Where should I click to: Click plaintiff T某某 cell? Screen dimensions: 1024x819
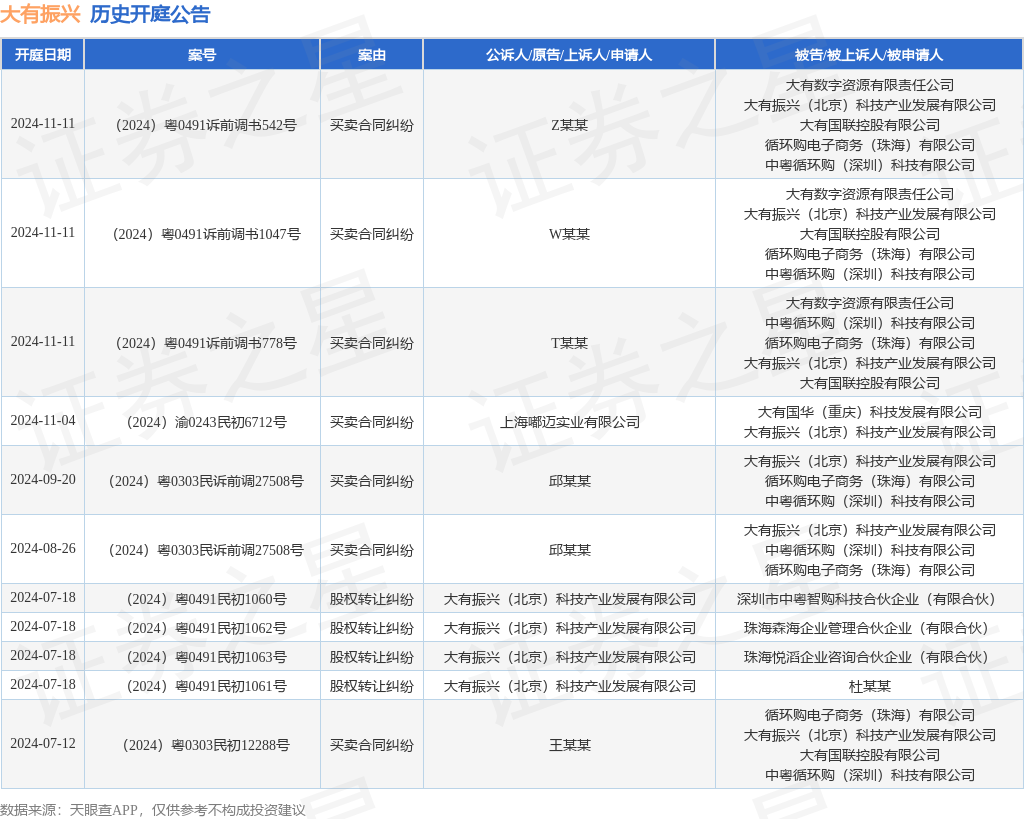pyautogui.click(x=569, y=343)
